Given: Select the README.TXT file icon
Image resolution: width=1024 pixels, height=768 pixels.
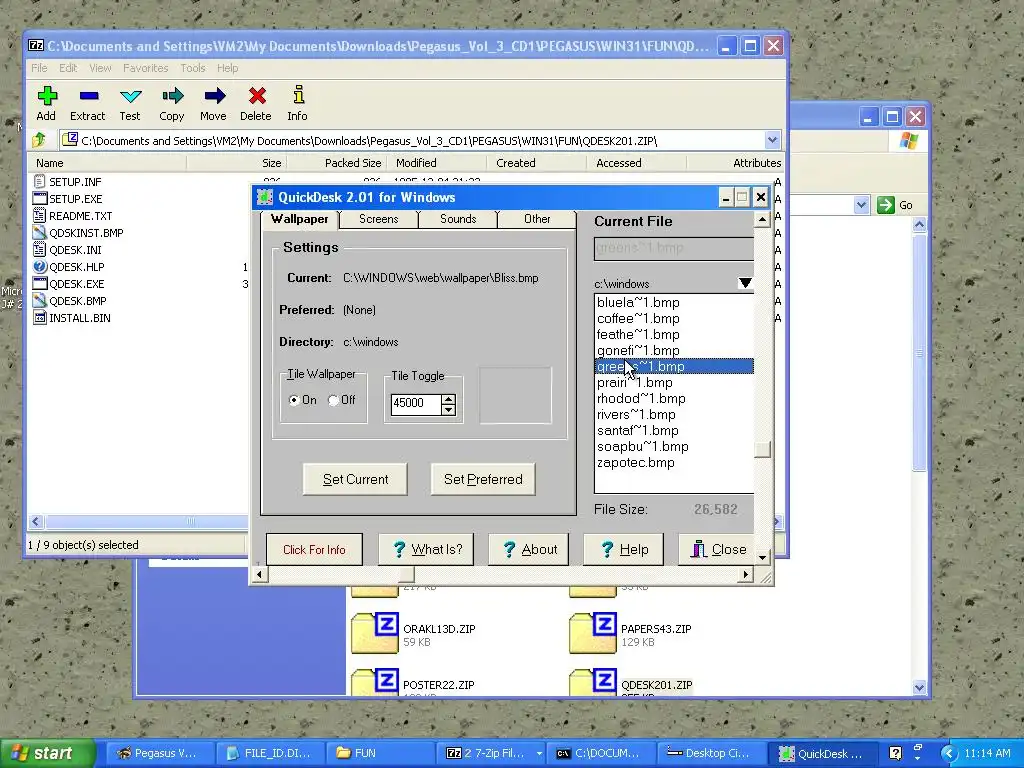Looking at the screenshot, I should 40,216.
